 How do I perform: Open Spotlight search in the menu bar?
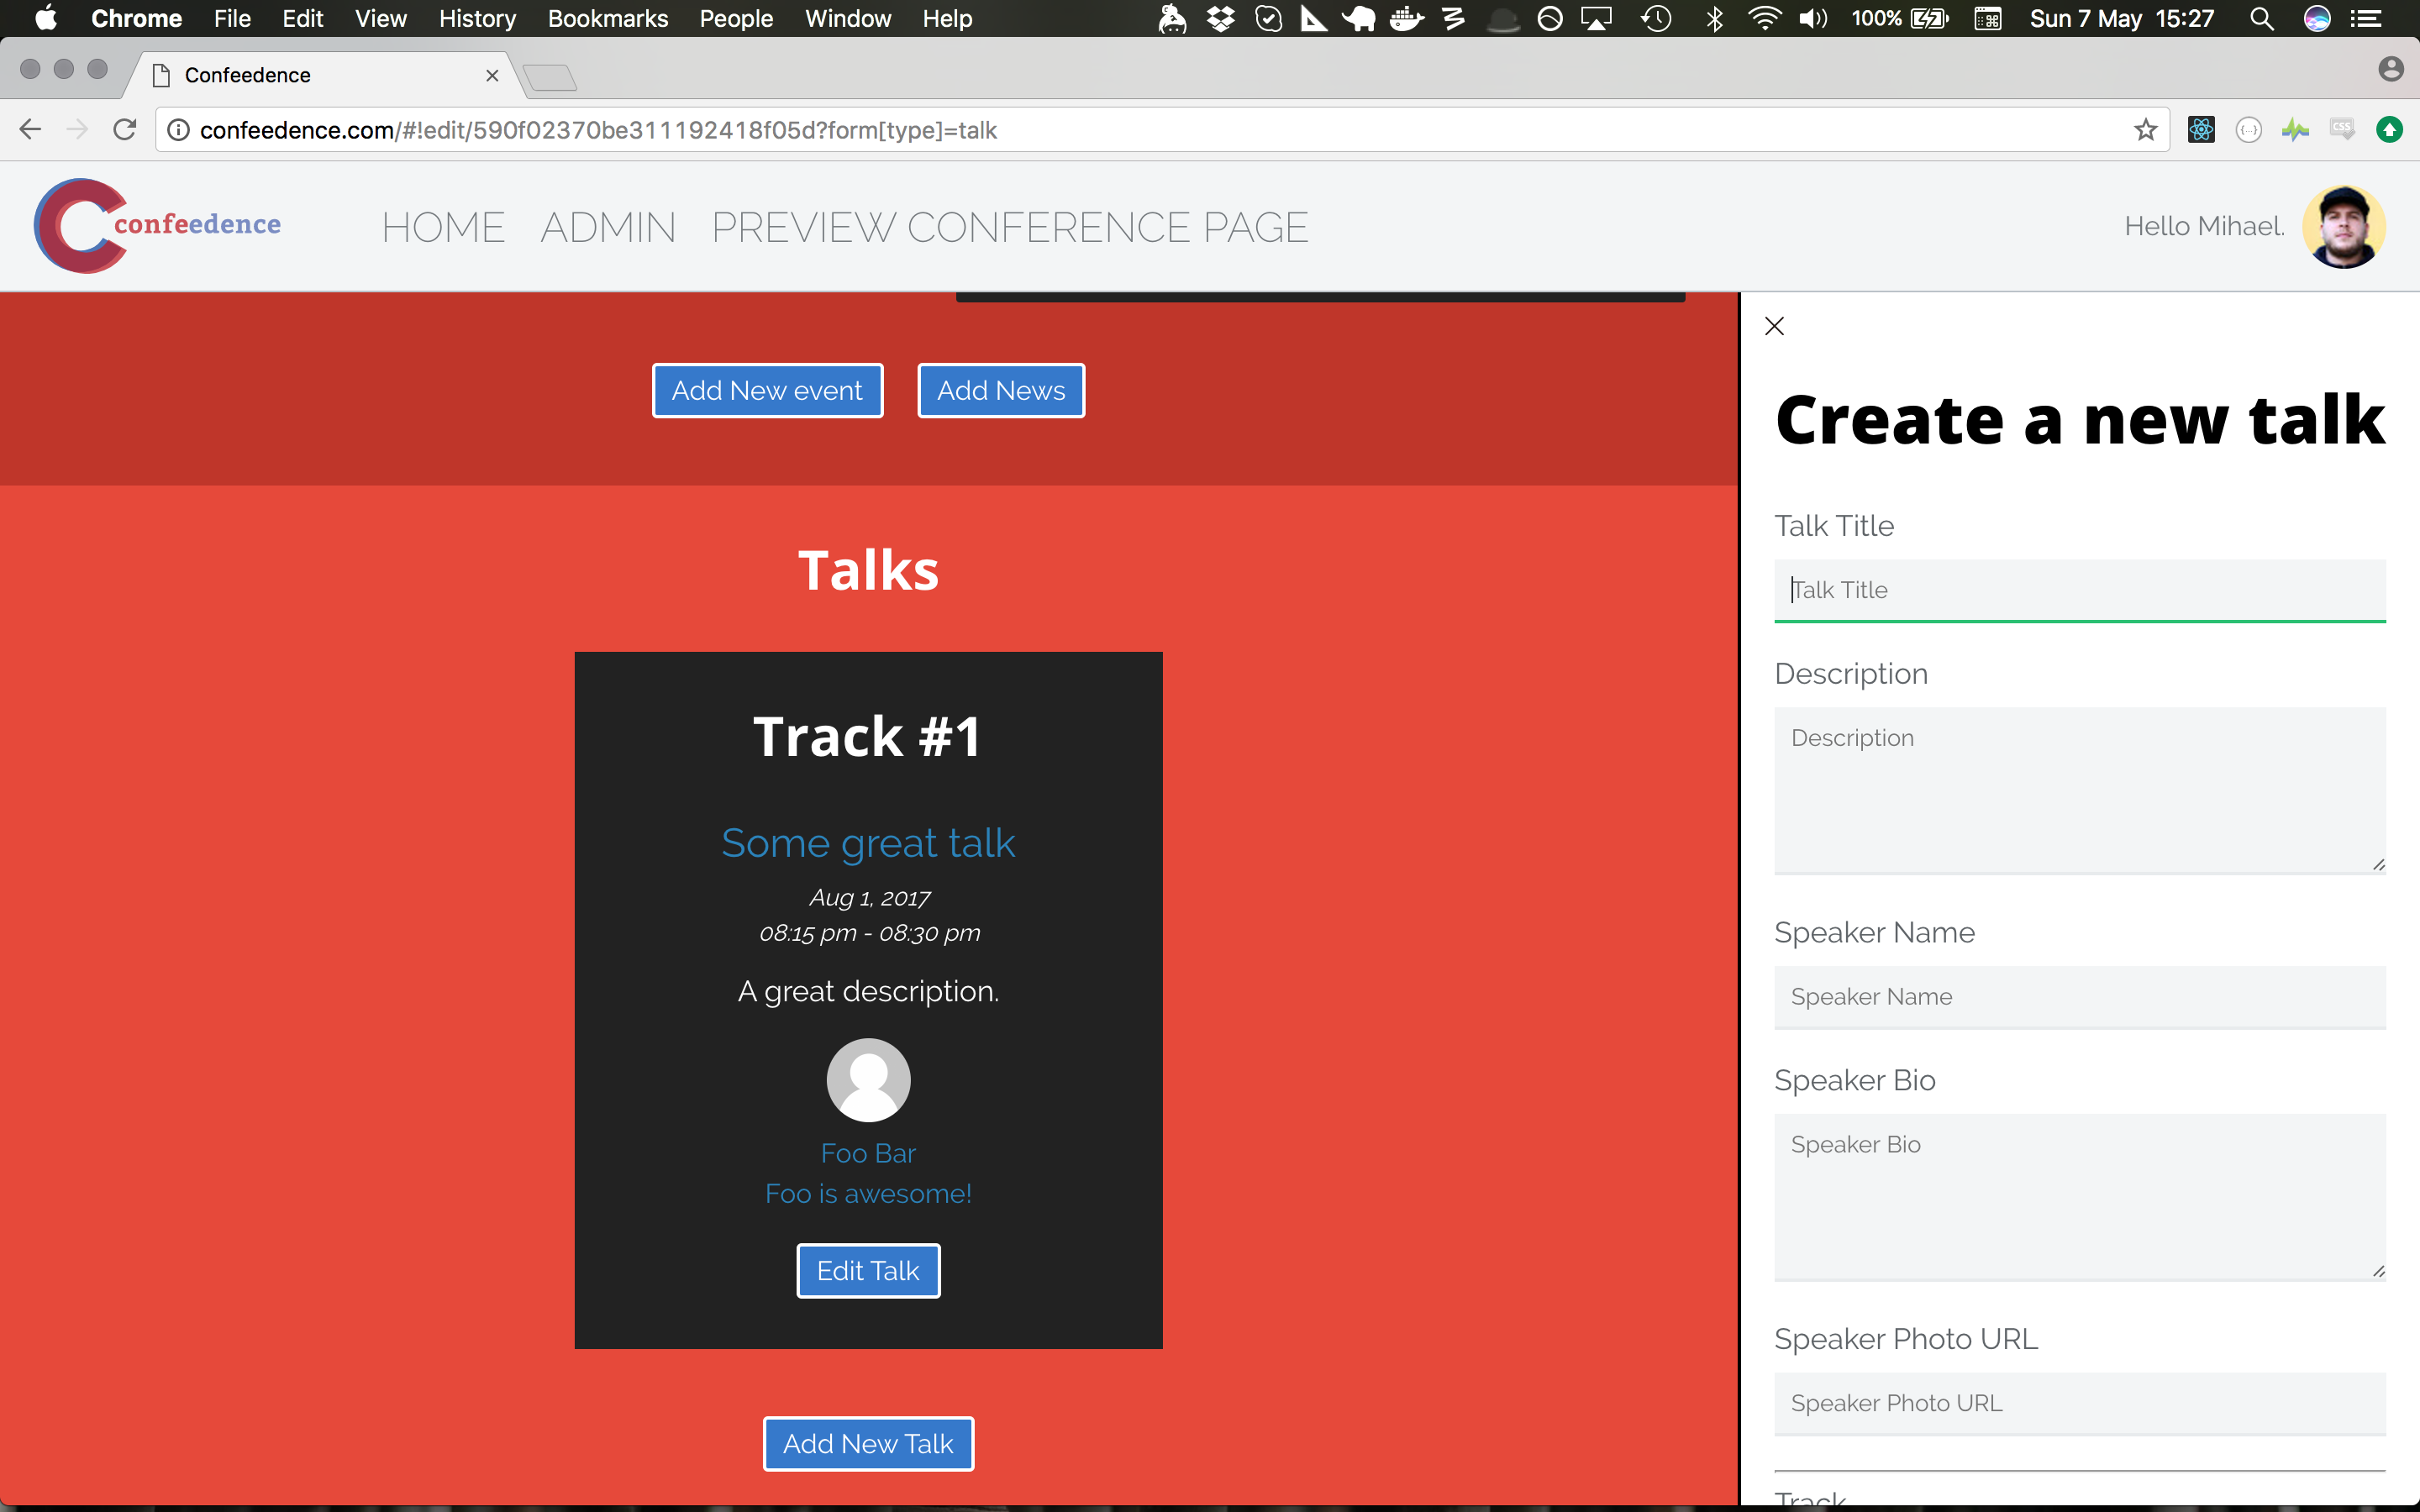pyautogui.click(x=2261, y=19)
